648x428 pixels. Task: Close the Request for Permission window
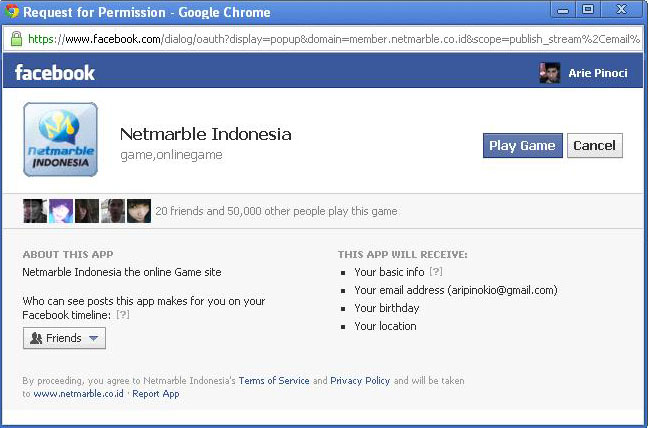tap(622, 10)
